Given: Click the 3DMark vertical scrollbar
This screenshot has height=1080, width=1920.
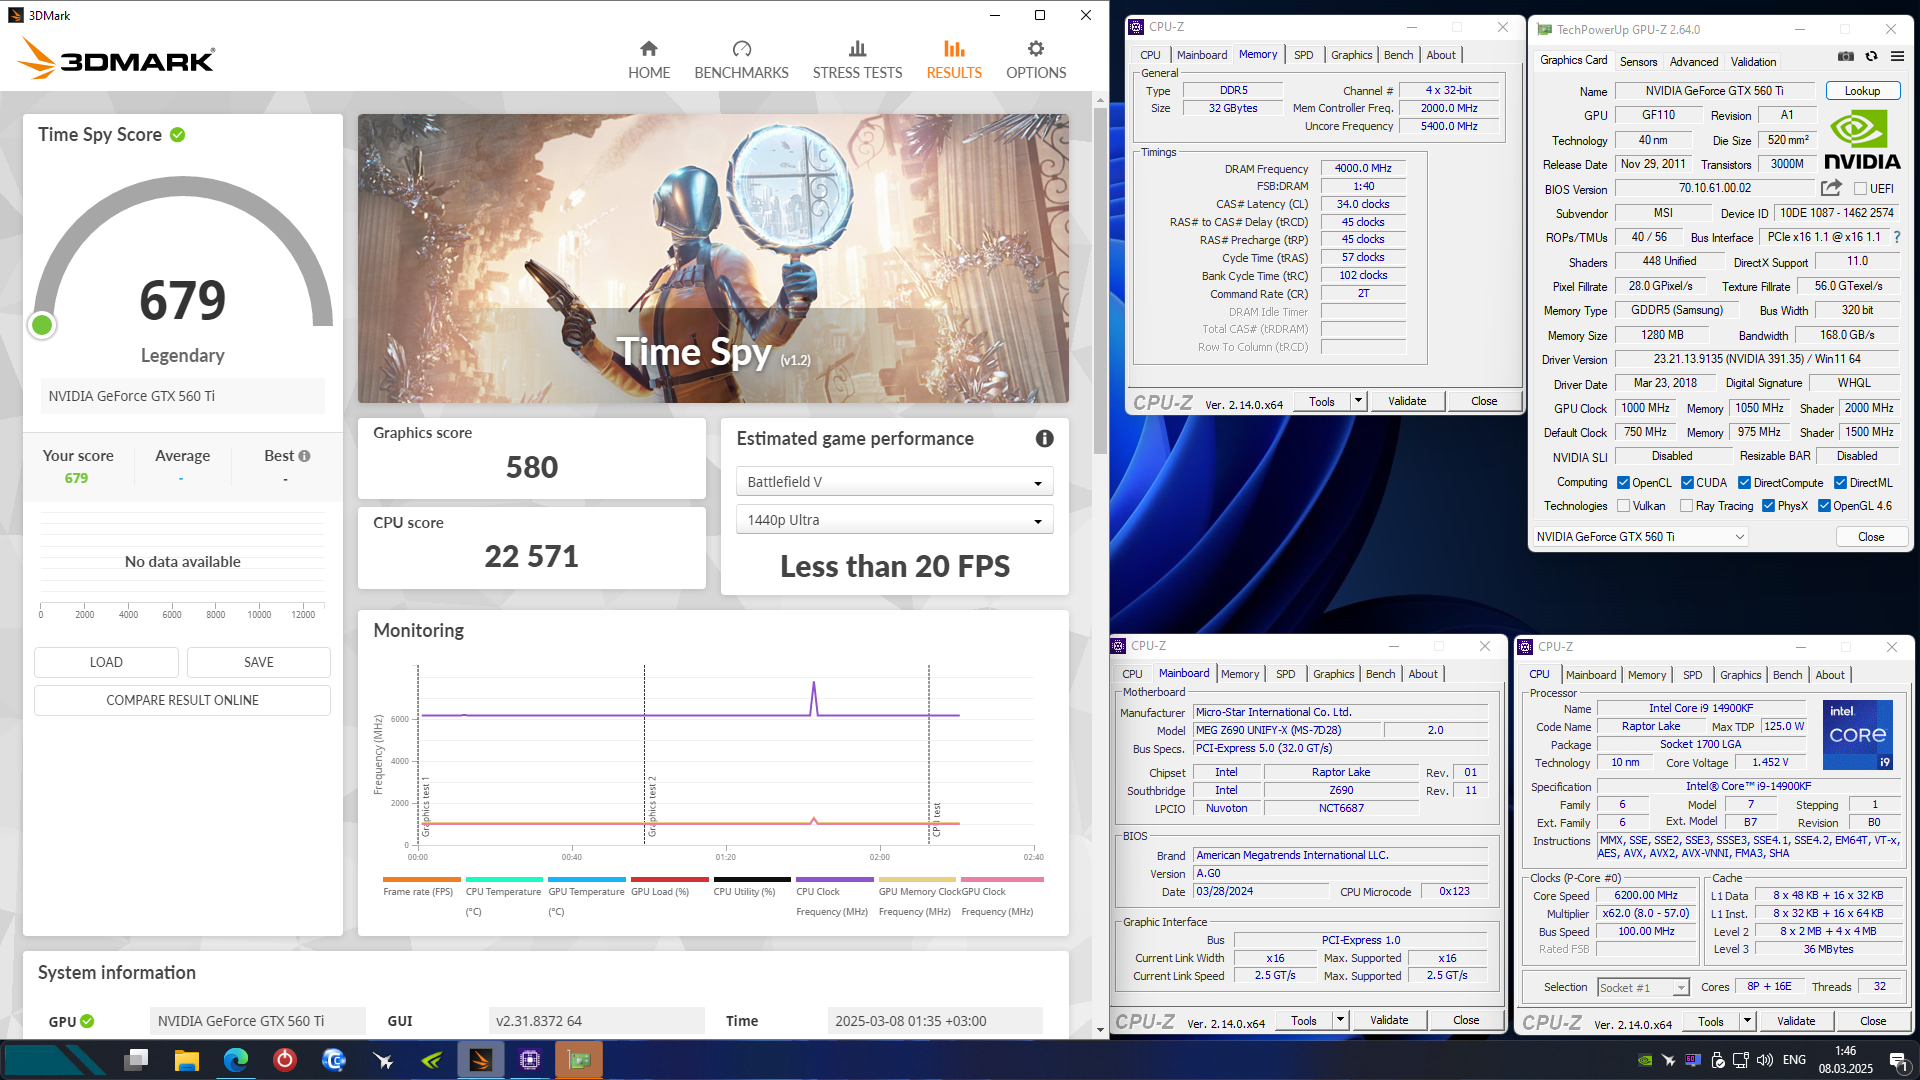Looking at the screenshot, I should (1100, 280).
